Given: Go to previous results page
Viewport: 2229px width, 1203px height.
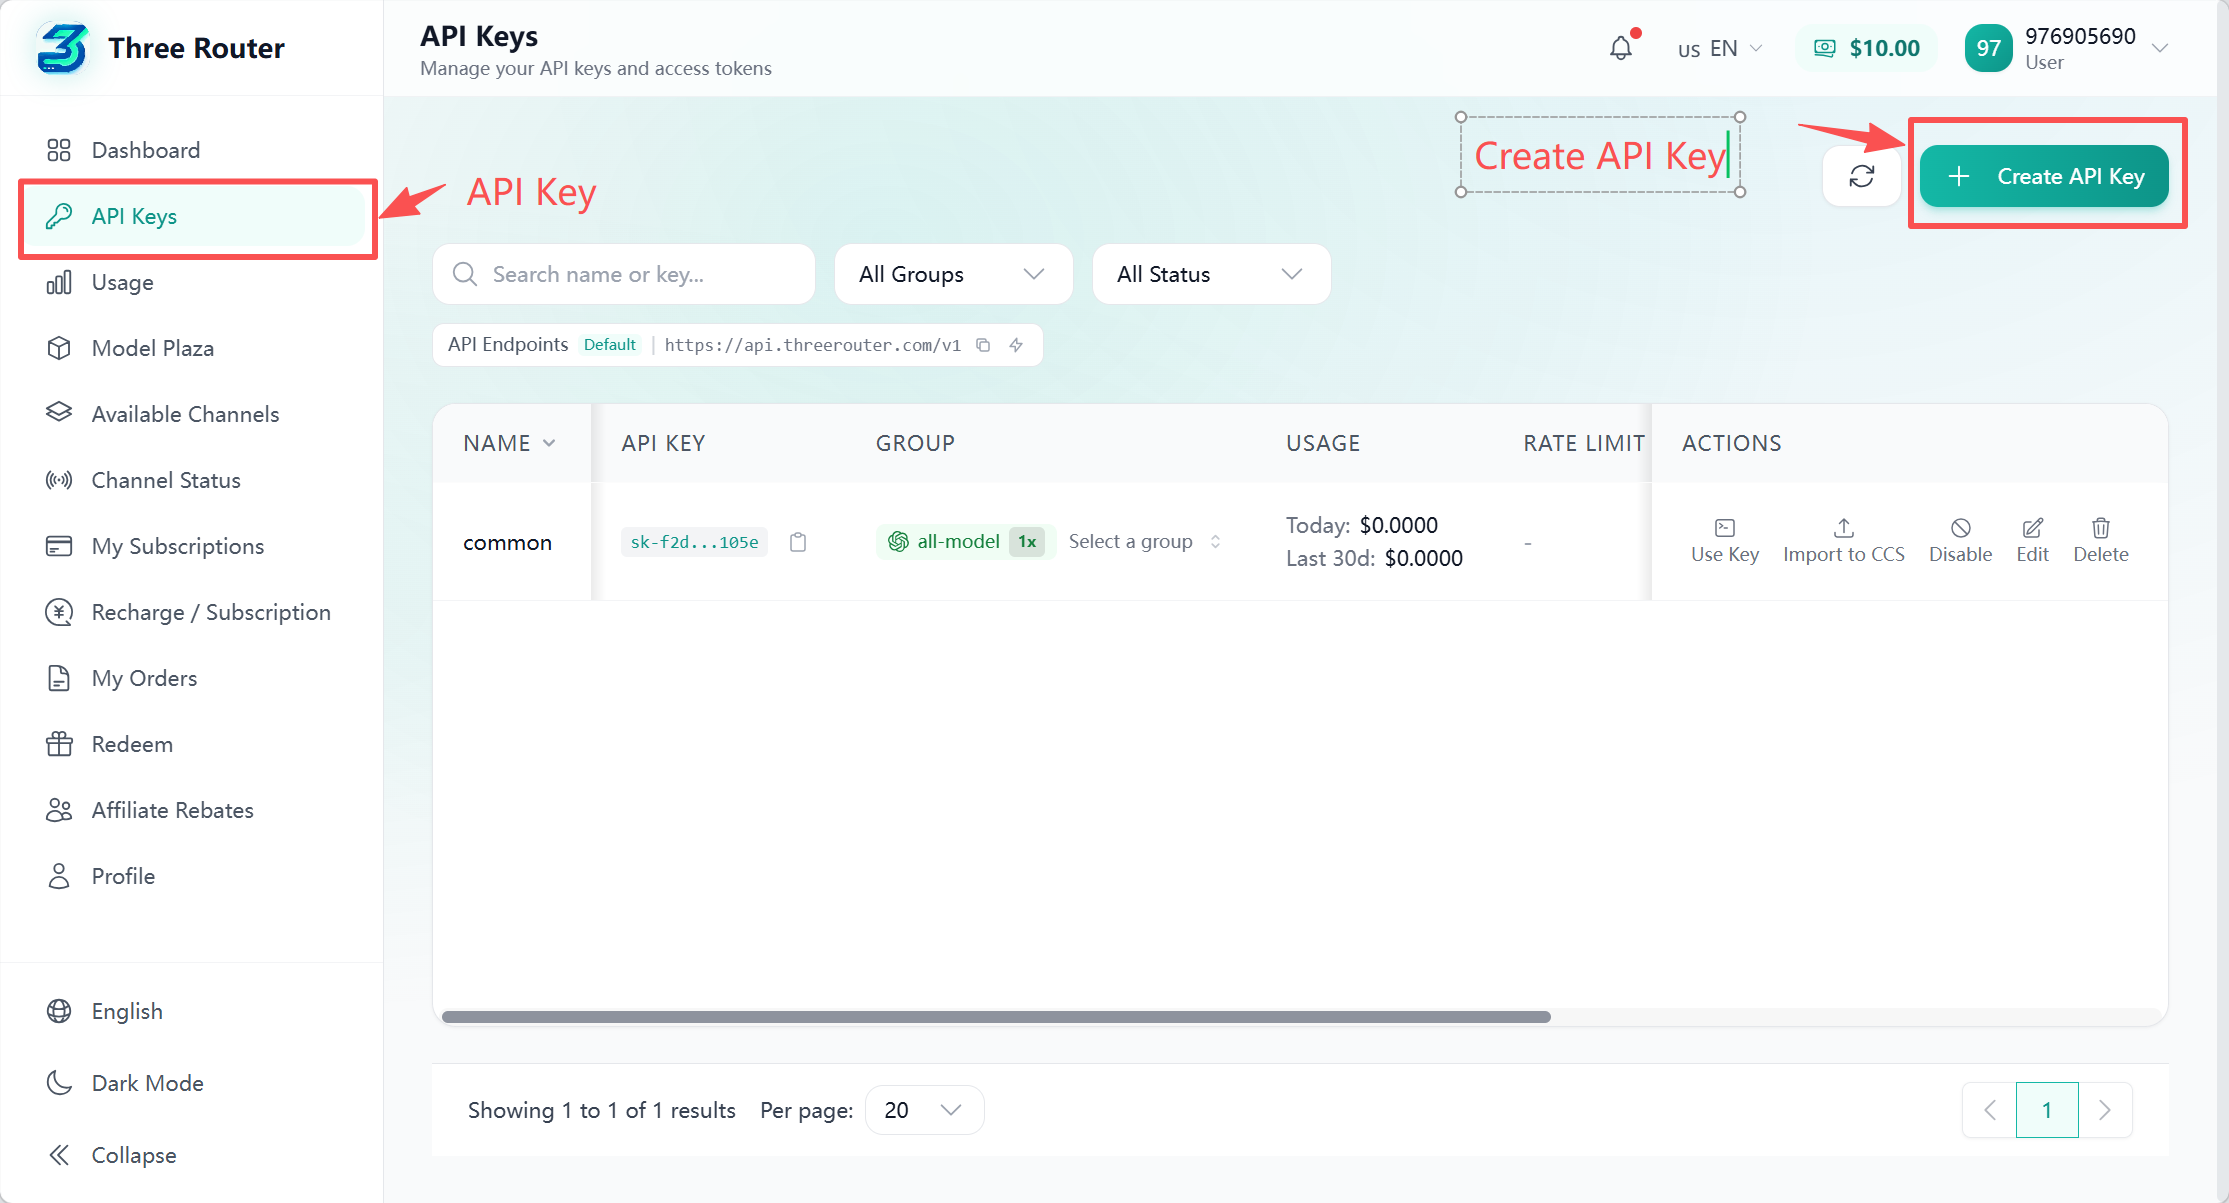Looking at the screenshot, I should coord(1990,1110).
